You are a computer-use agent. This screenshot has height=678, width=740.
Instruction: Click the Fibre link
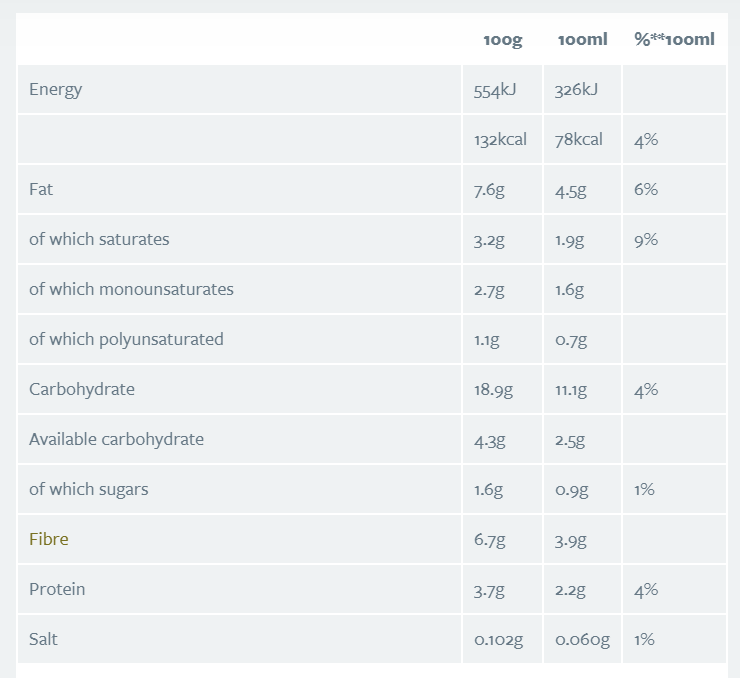(x=49, y=539)
